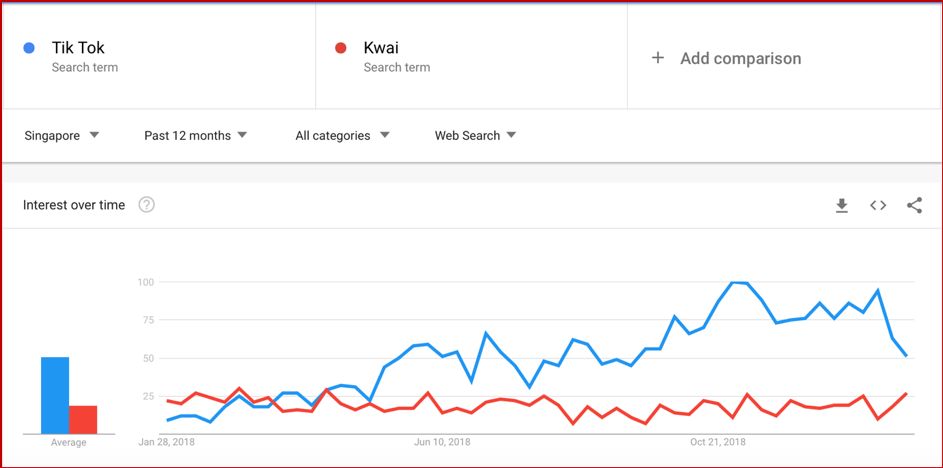Open the Singapore region dropdown

(61, 135)
